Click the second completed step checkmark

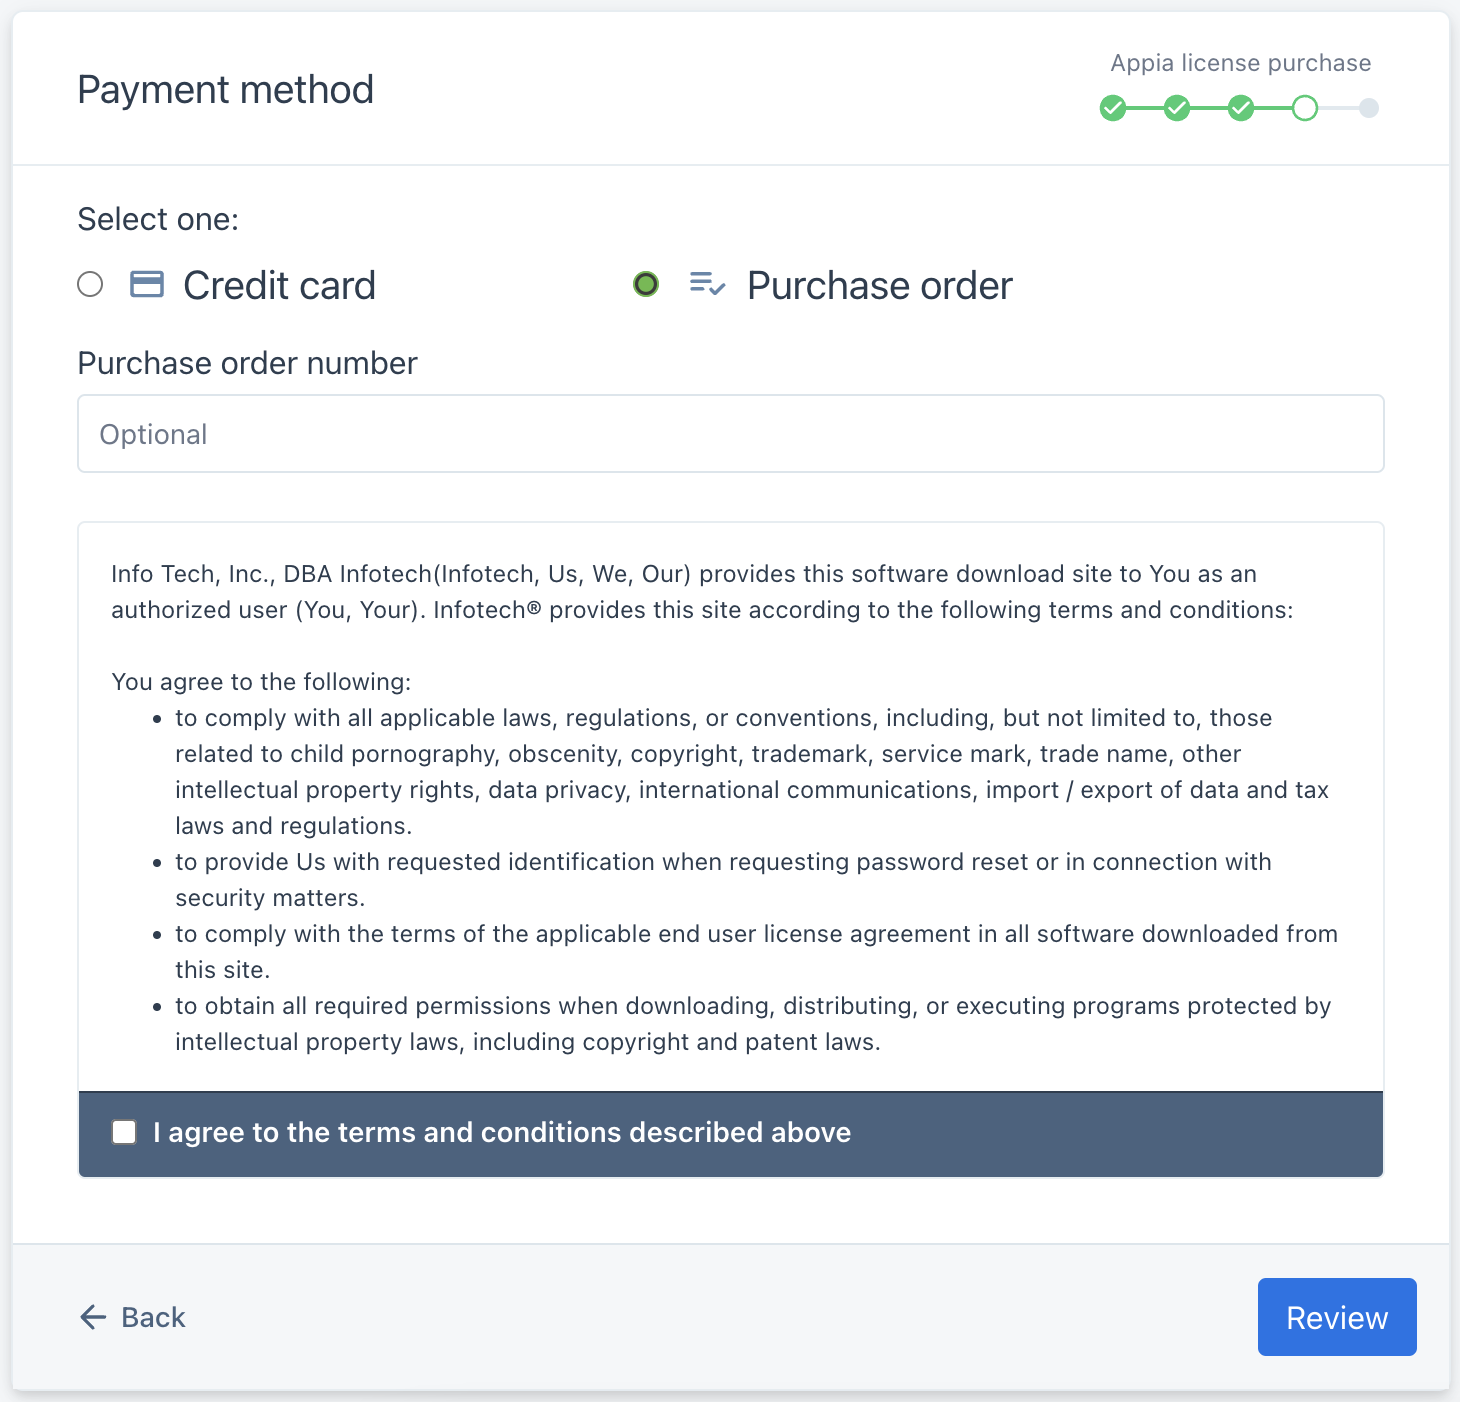(1177, 108)
